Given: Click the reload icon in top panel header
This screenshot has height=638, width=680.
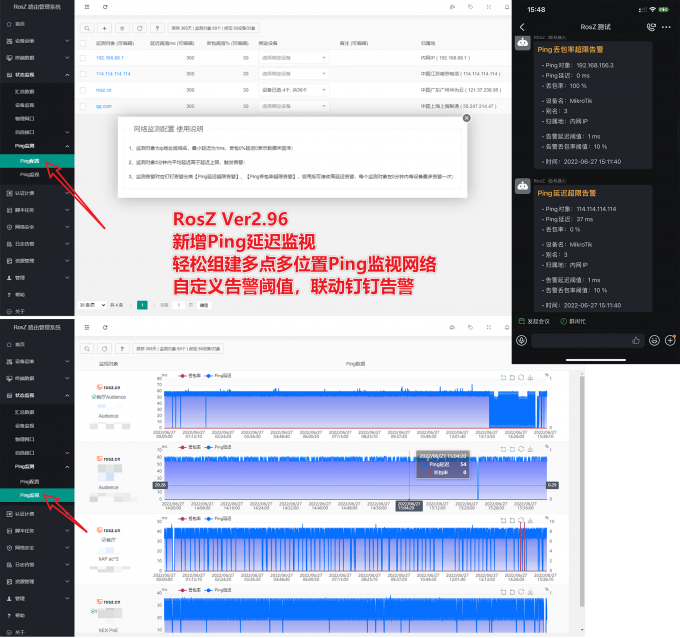Looking at the screenshot, I should 105,7.
